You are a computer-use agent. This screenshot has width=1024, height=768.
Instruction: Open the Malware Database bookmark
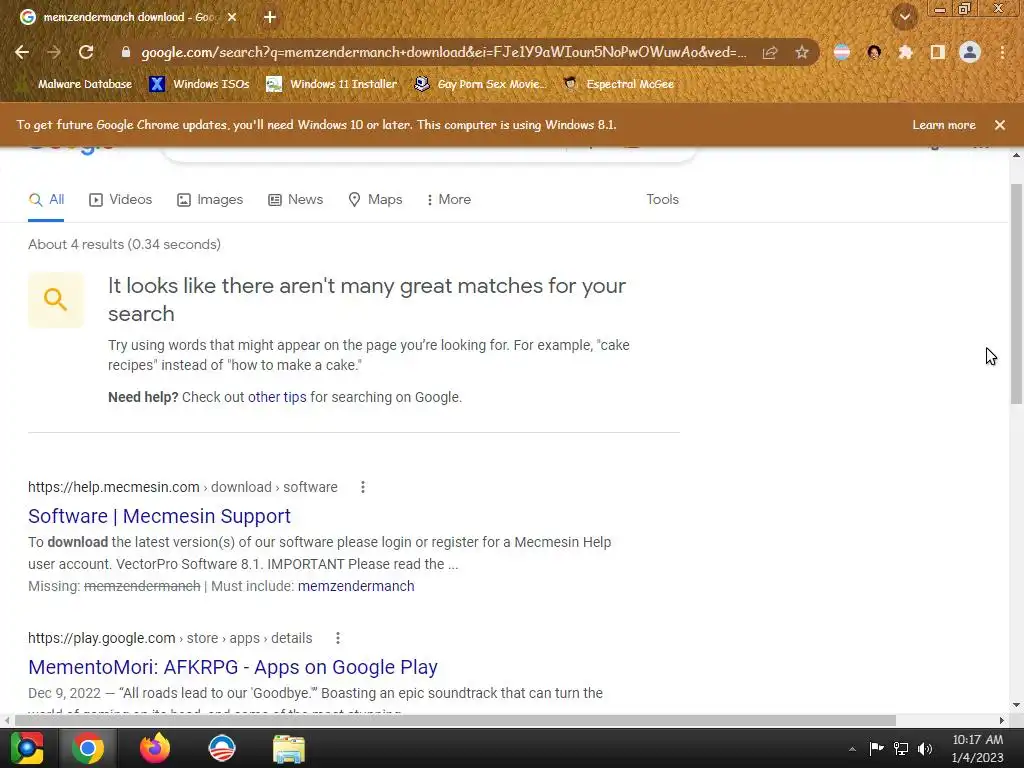(76, 84)
